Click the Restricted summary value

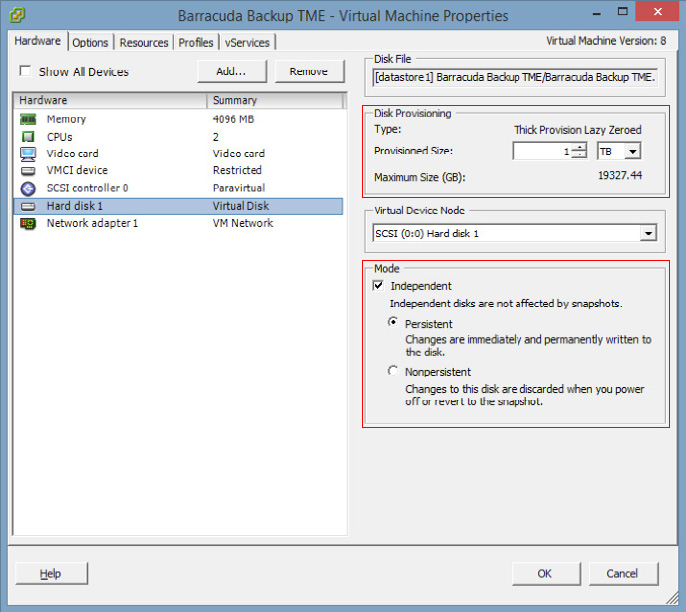click(x=237, y=170)
